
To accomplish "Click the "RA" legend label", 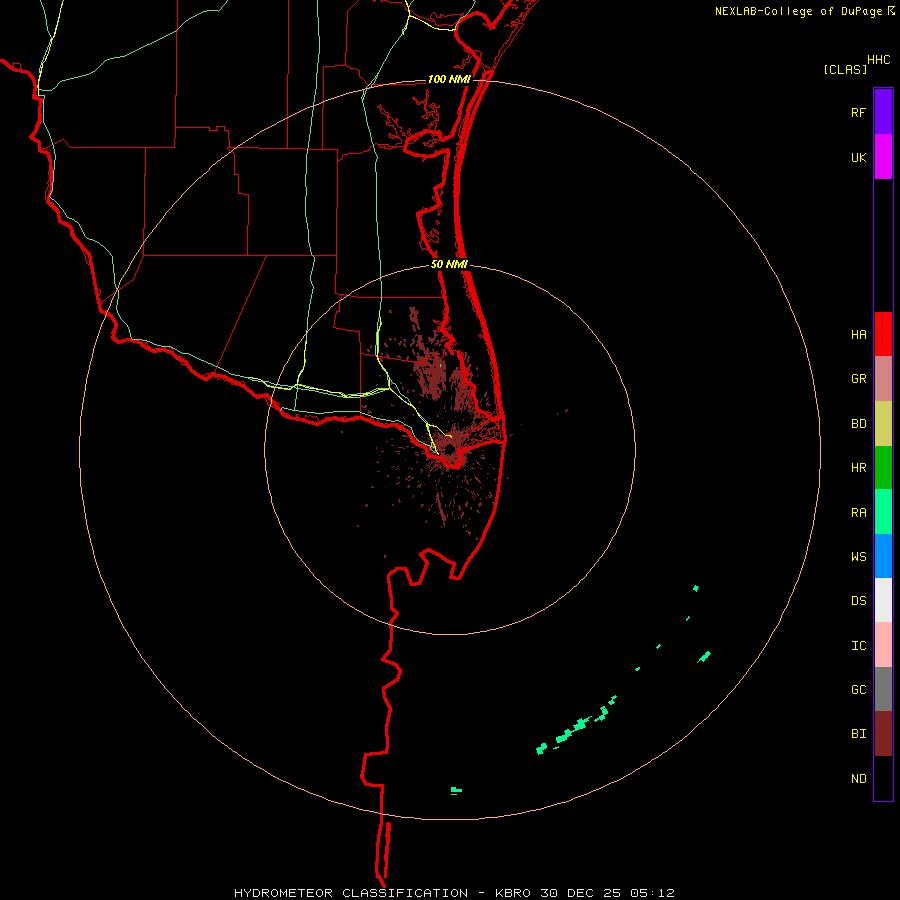I will 859,513.
